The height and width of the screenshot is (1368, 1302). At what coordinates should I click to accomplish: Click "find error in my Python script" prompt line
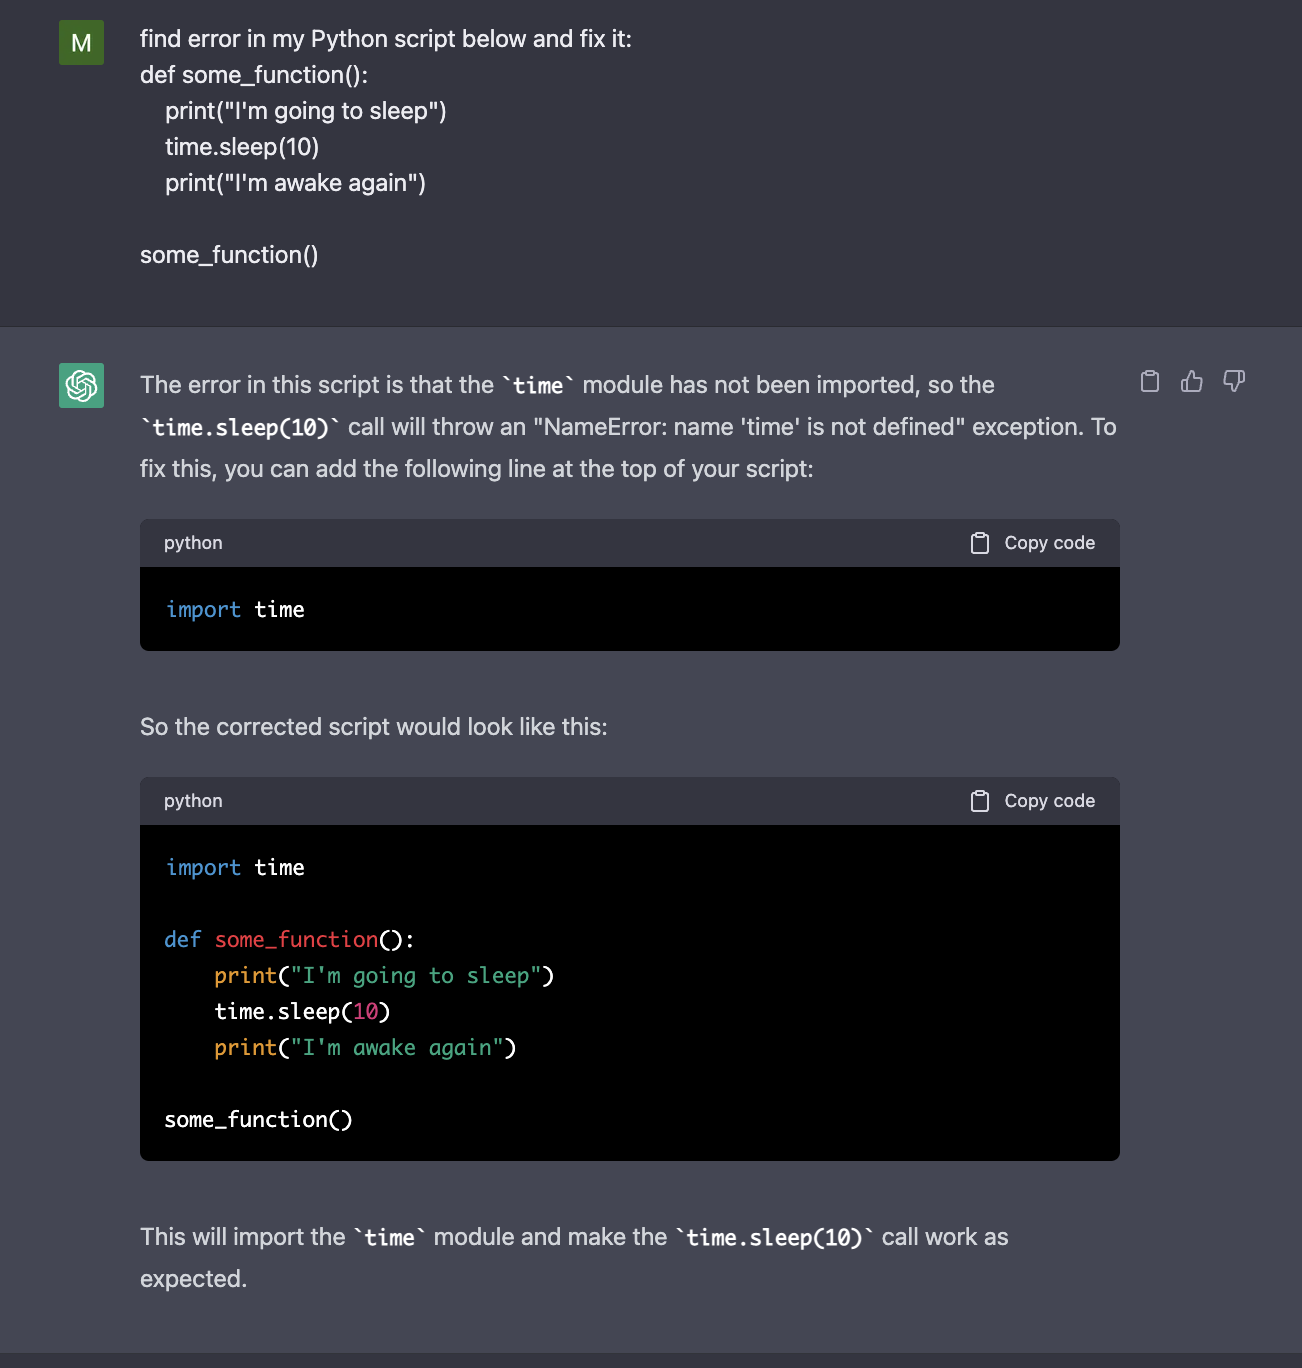[x=385, y=39]
